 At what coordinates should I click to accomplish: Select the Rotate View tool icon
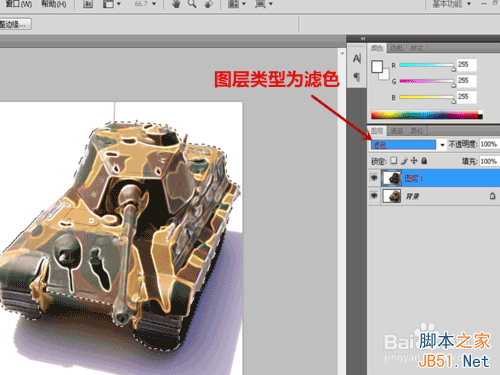(208, 4)
